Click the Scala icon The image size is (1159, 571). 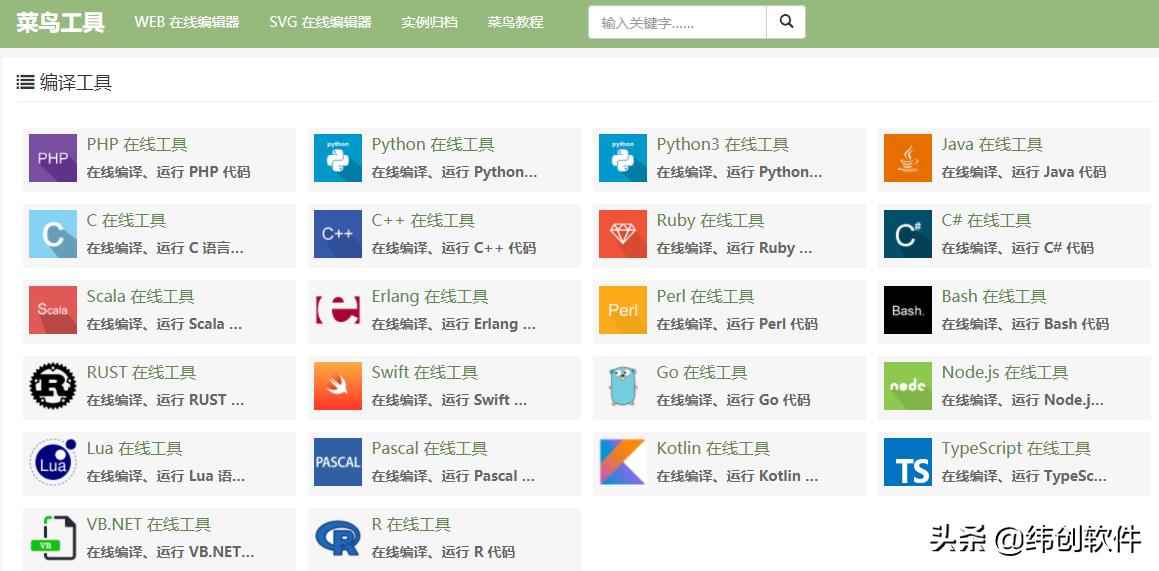[x=52, y=310]
